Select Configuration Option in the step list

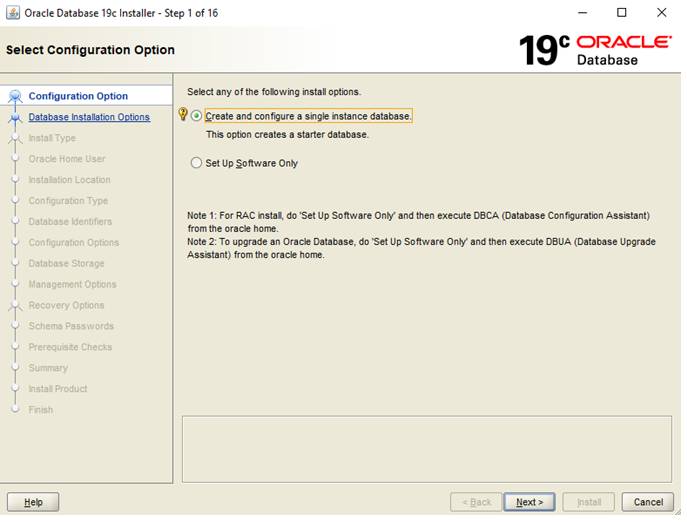click(78, 96)
